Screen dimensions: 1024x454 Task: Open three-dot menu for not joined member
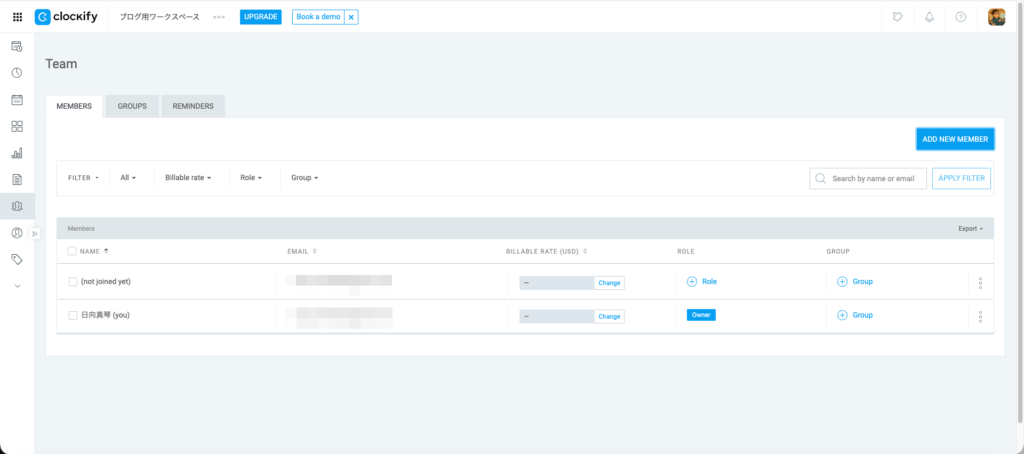(x=980, y=283)
